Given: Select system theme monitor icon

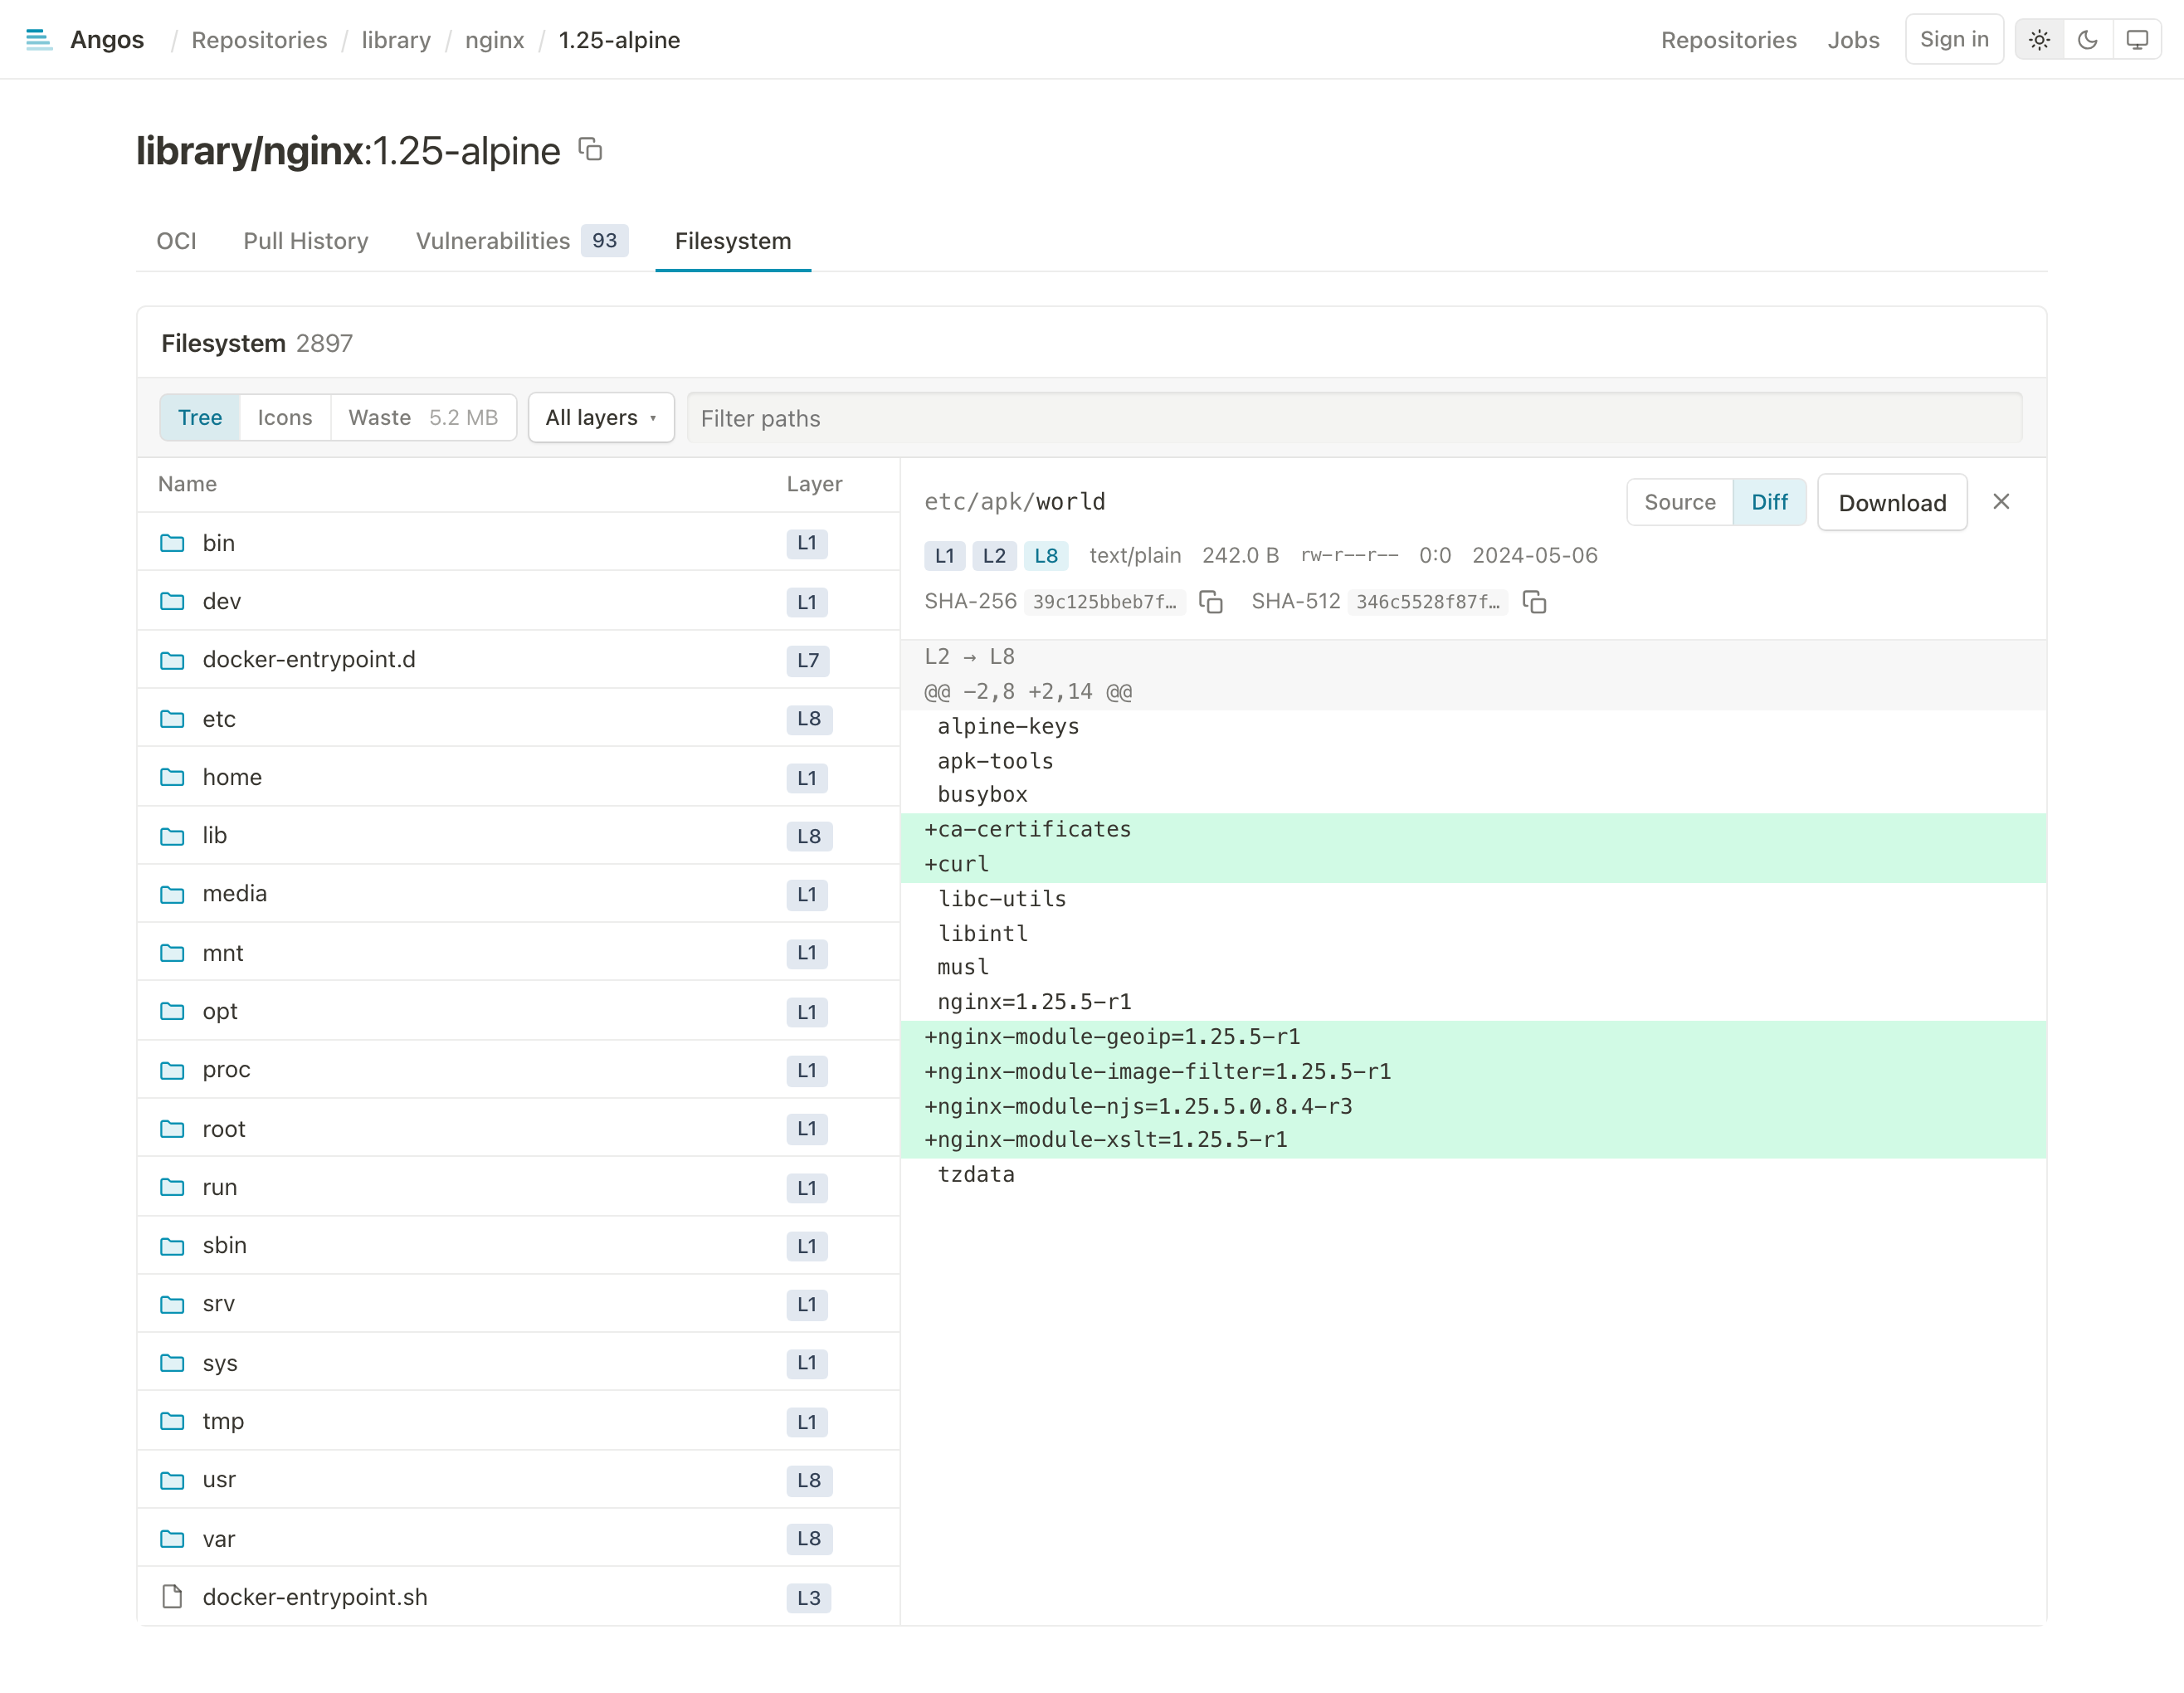Looking at the screenshot, I should pyautogui.click(x=2136, y=40).
